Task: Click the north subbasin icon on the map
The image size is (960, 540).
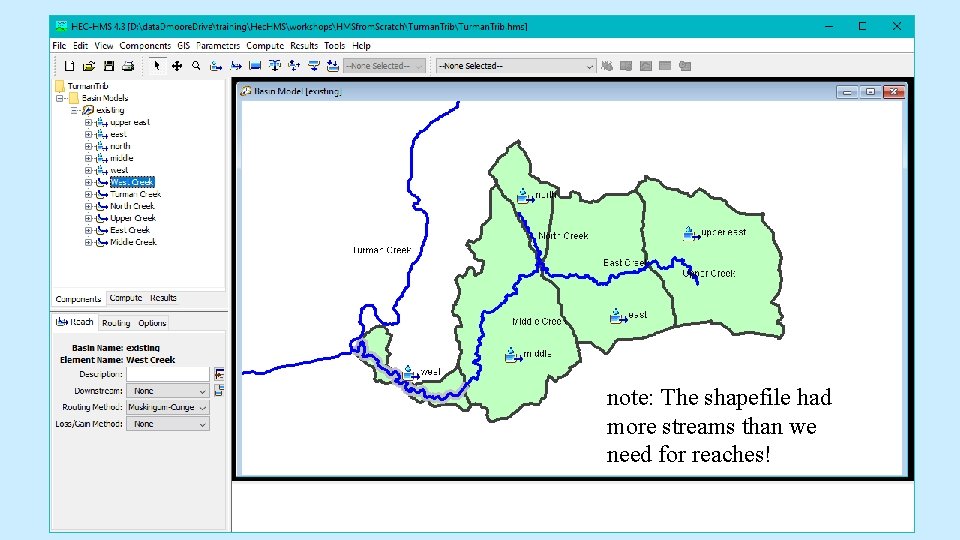Action: (x=524, y=196)
